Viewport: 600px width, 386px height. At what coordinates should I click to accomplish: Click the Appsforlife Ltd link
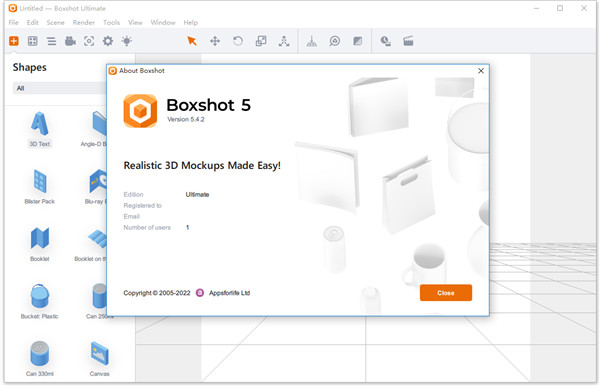(x=229, y=293)
